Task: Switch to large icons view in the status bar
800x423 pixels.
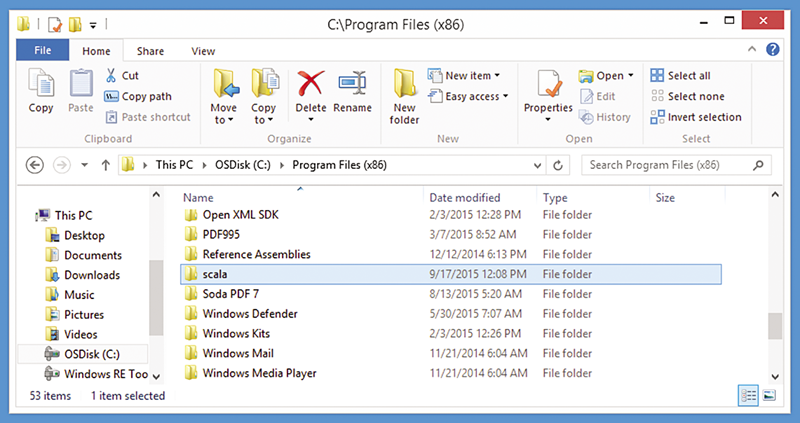Action: pos(769,395)
